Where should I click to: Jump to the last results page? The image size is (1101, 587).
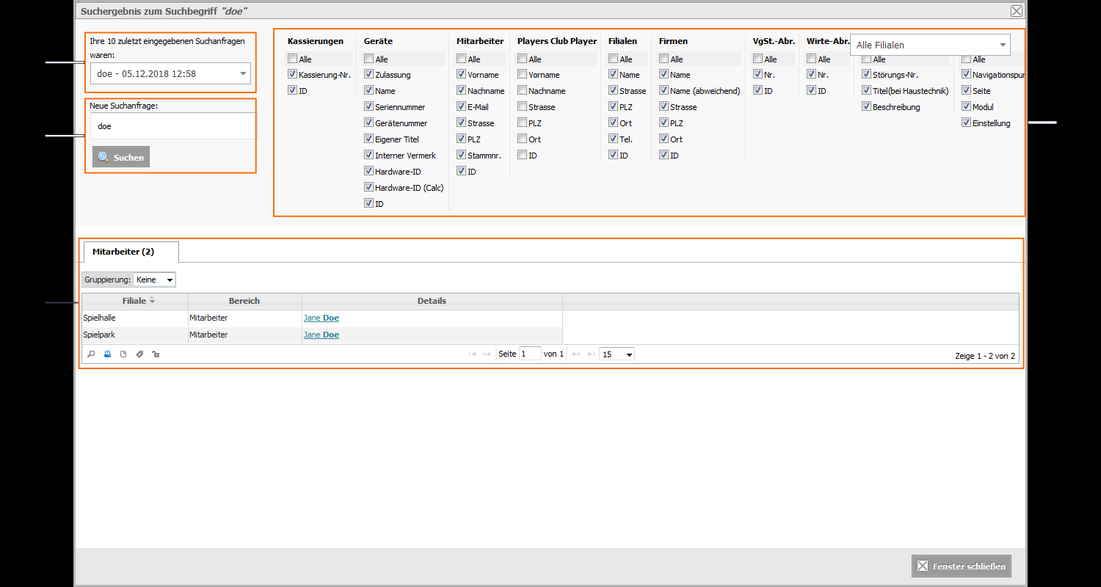[x=591, y=355]
